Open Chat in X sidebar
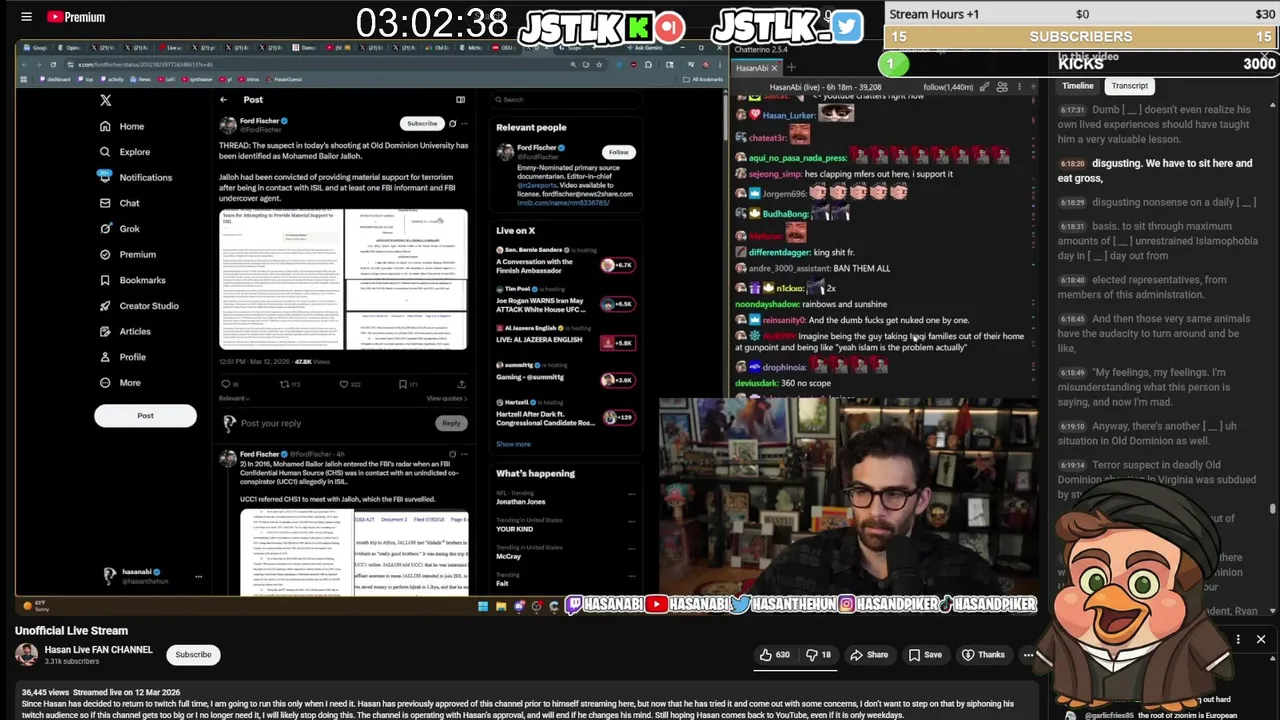This screenshot has width=1280, height=720. tap(119, 203)
